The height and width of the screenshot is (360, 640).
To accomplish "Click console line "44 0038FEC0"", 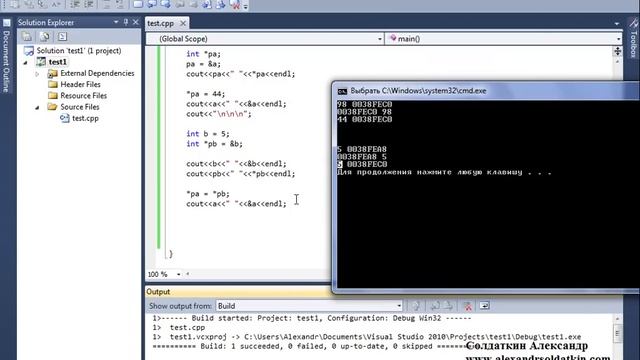I will tap(364, 120).
